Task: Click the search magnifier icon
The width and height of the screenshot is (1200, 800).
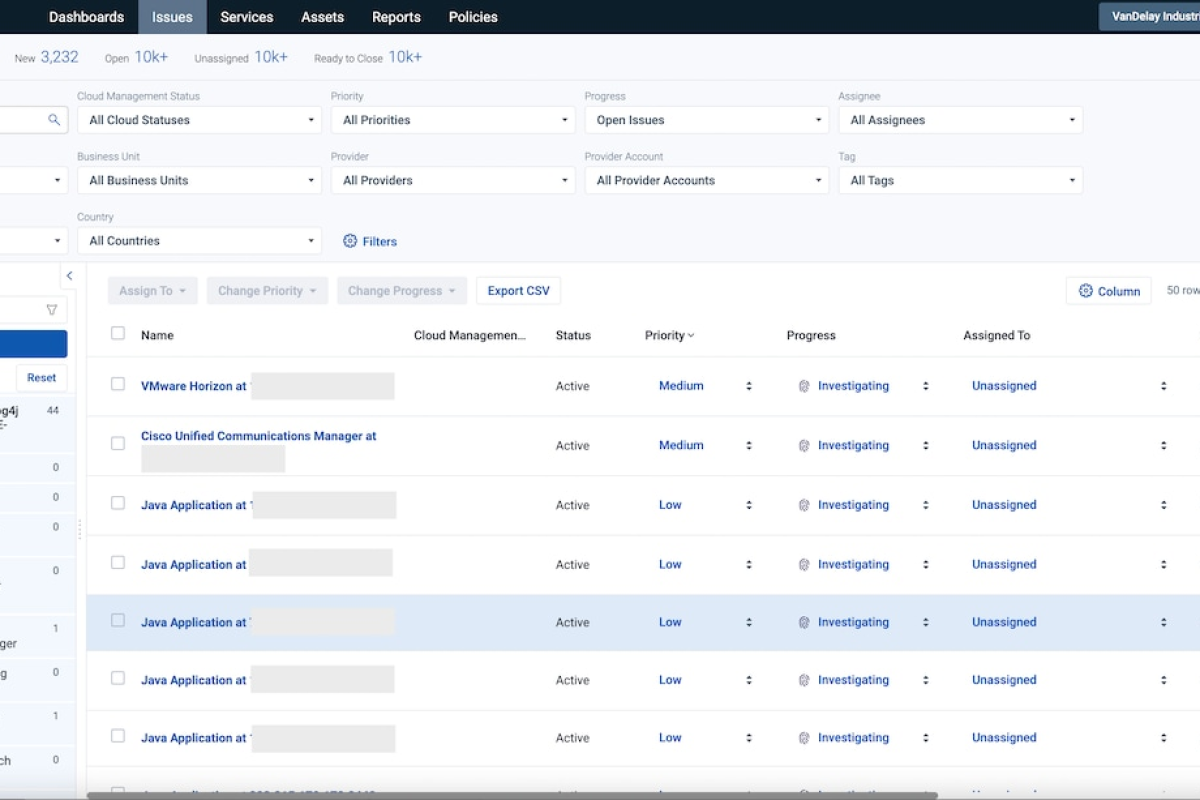Action: click(54, 120)
